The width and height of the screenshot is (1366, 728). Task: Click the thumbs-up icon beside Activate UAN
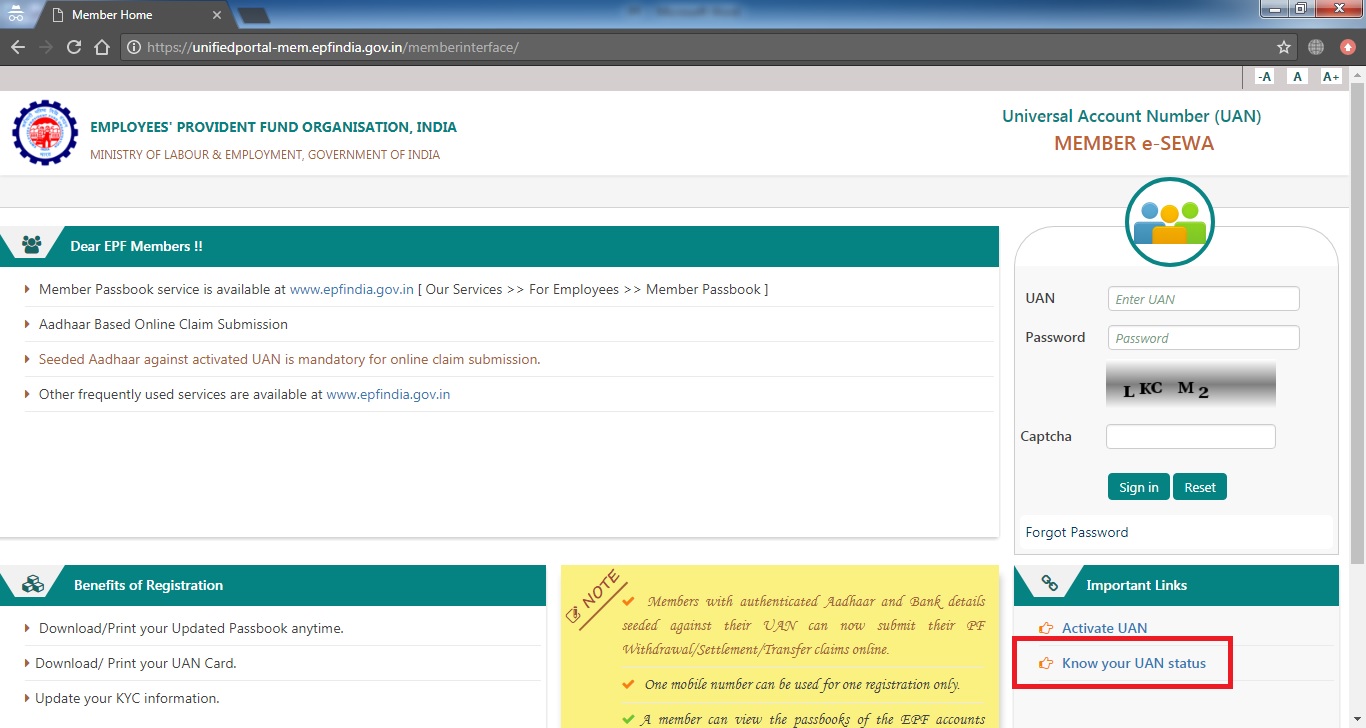point(1045,628)
